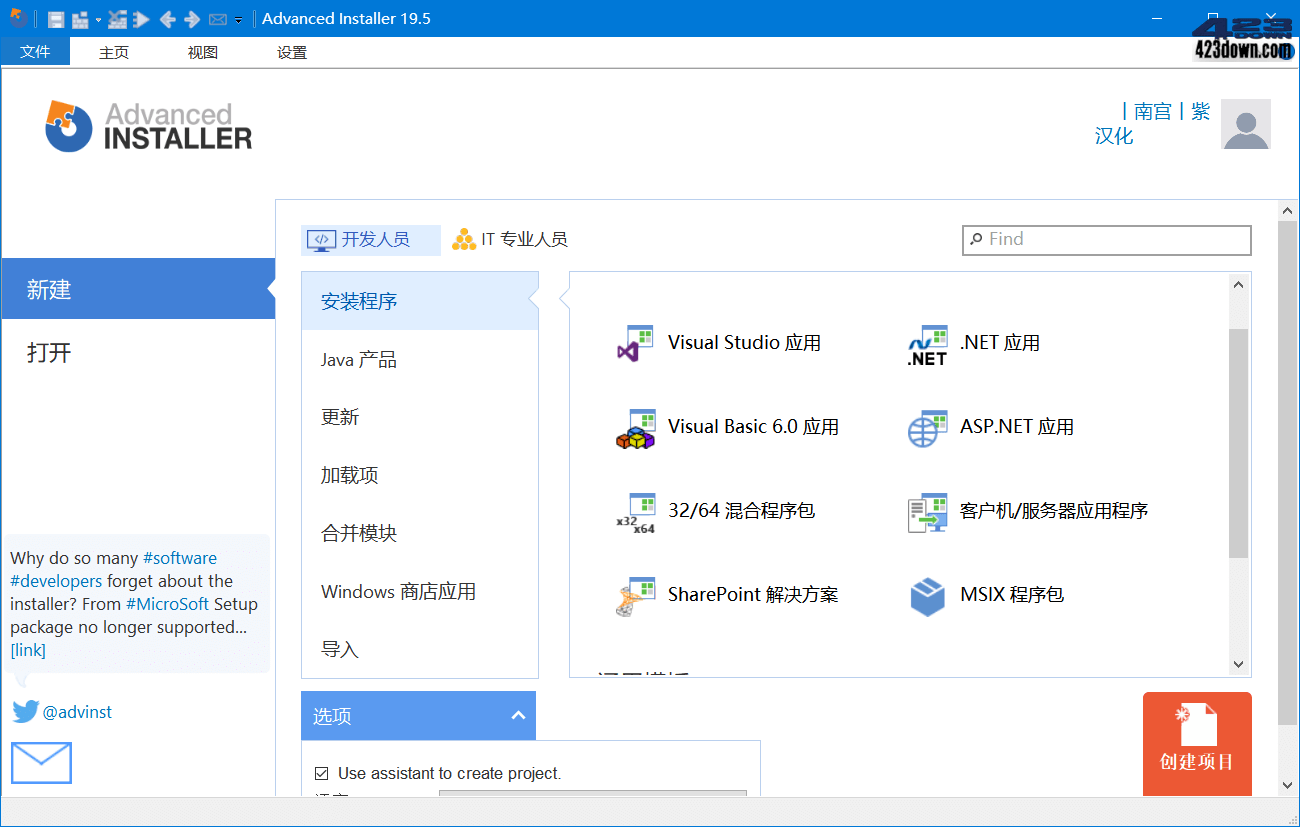Image resolution: width=1300 pixels, height=827 pixels.
Task: Follow the @advinst Twitter link
Action: (77, 711)
